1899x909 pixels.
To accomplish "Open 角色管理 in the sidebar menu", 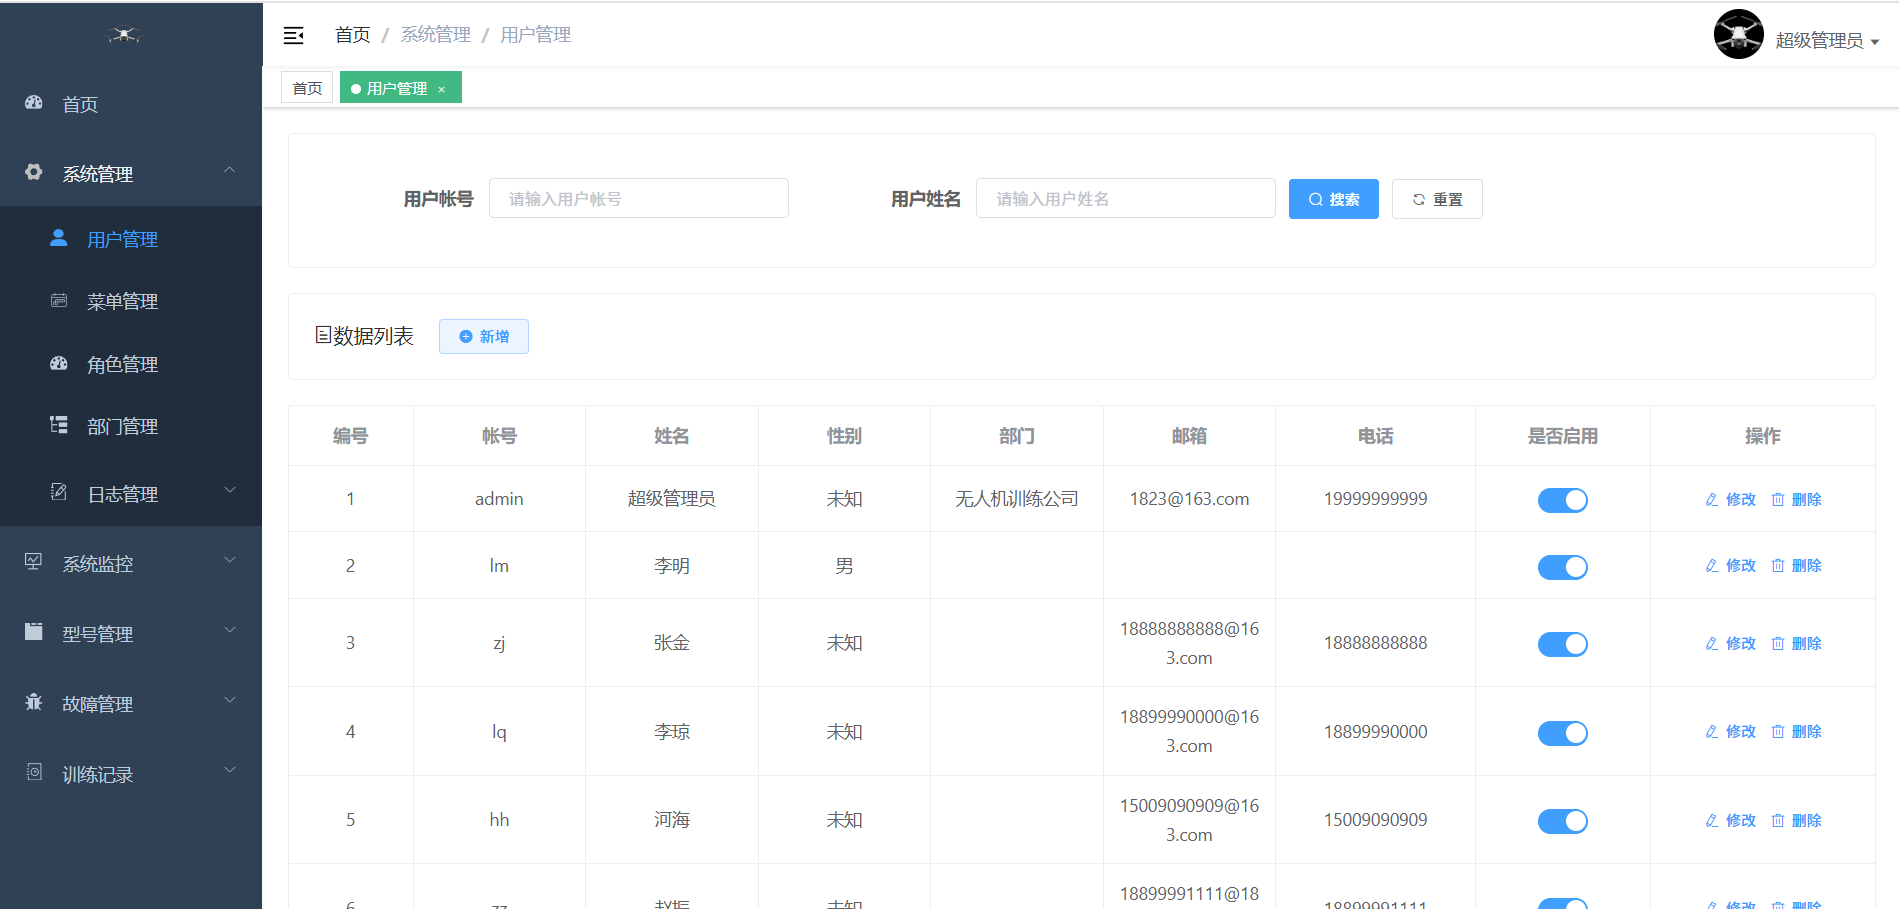I will (122, 365).
